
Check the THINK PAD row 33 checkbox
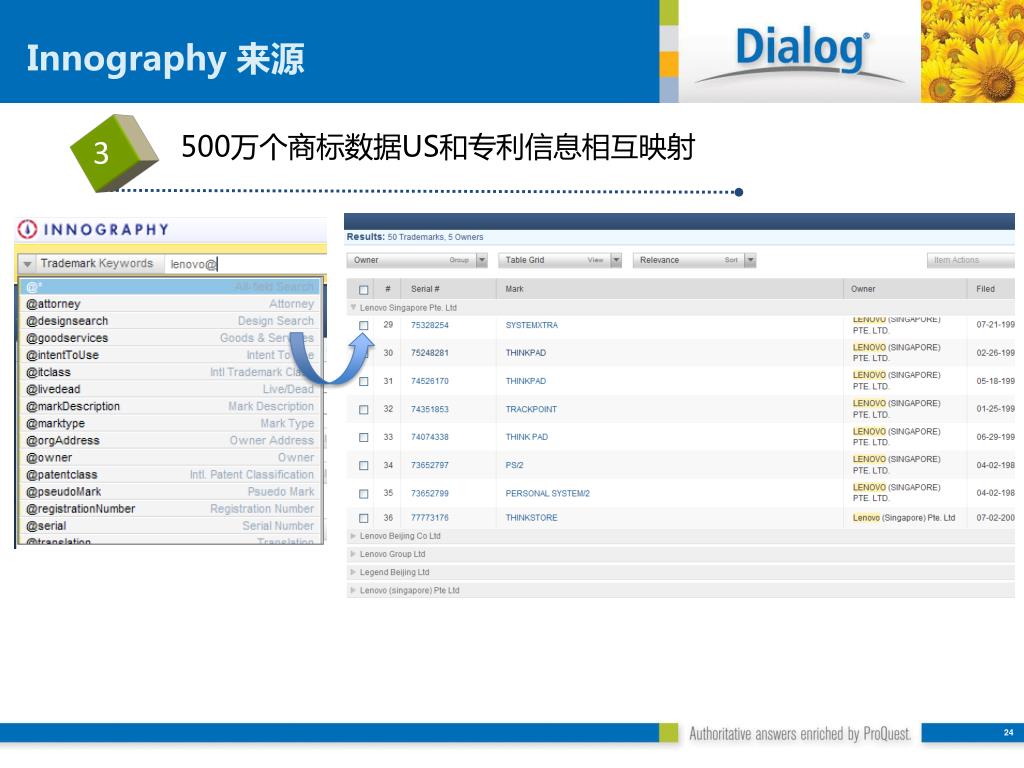[x=364, y=438]
